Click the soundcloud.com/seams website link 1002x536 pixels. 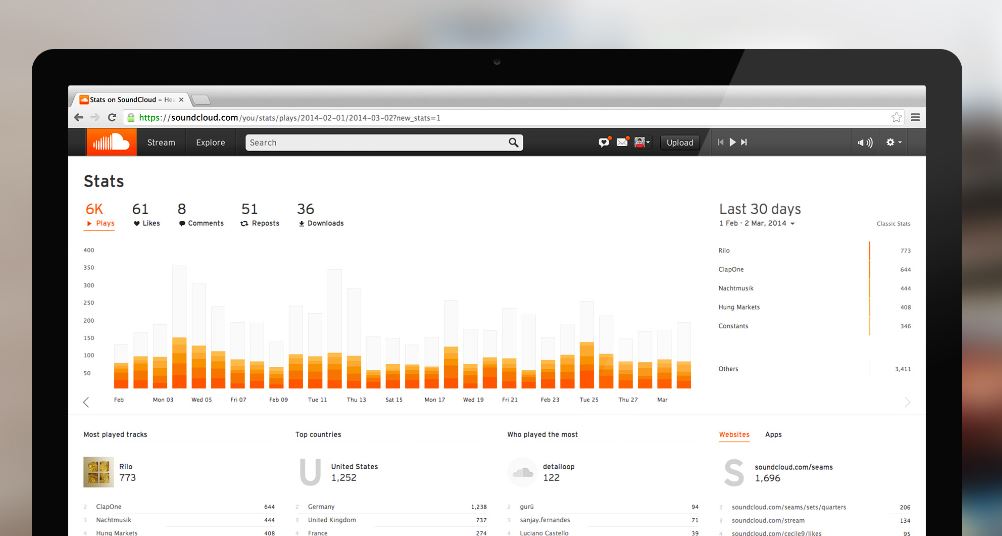(x=794, y=467)
